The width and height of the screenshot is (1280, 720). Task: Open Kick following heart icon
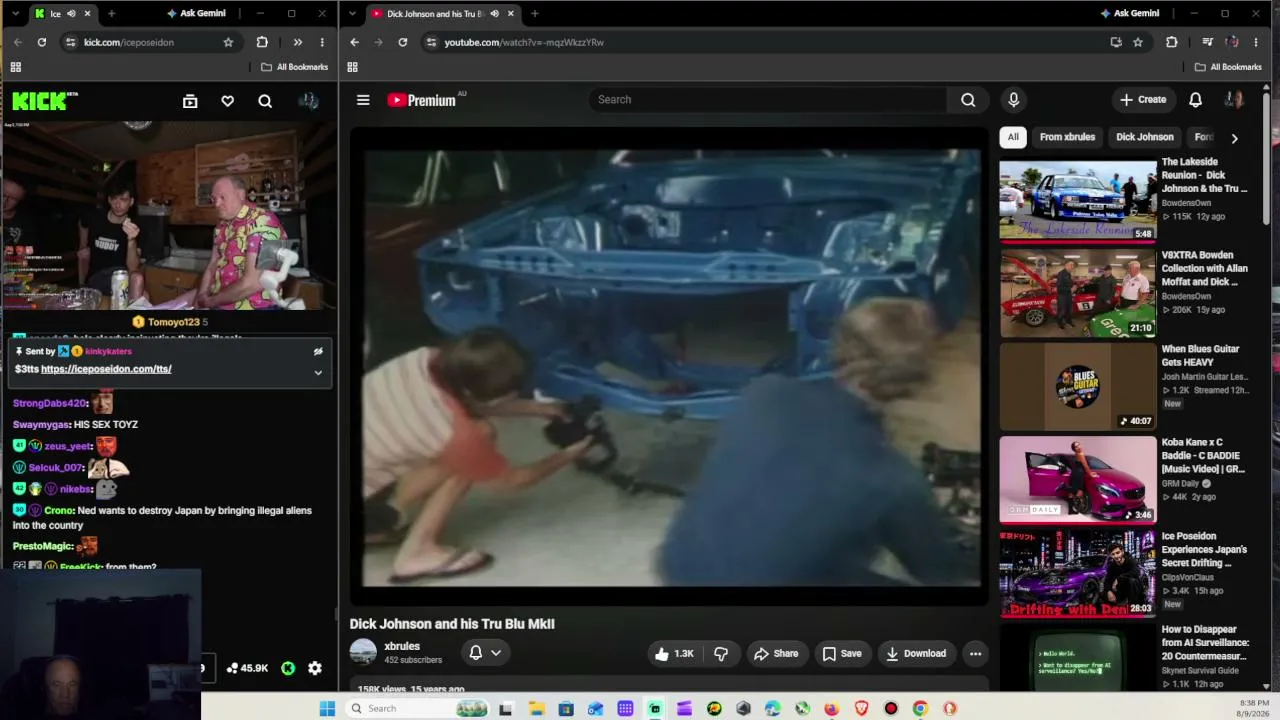coord(228,101)
